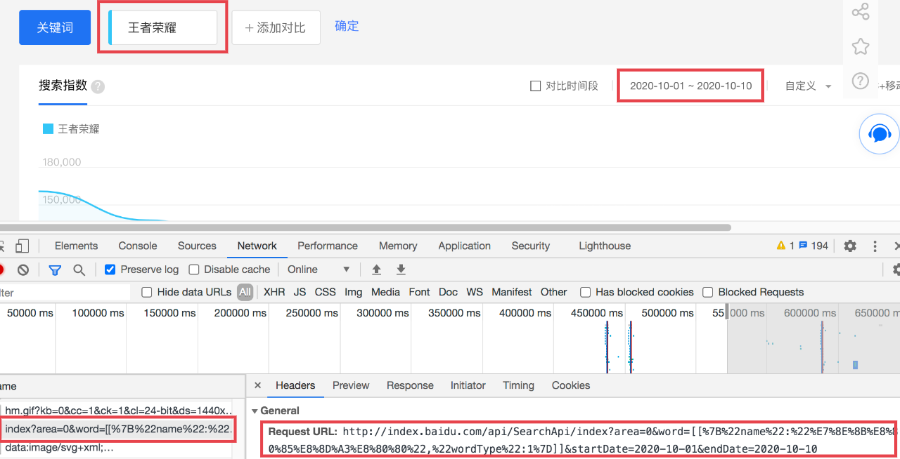
Task: Open the Sources tab
Action: [x=197, y=246]
